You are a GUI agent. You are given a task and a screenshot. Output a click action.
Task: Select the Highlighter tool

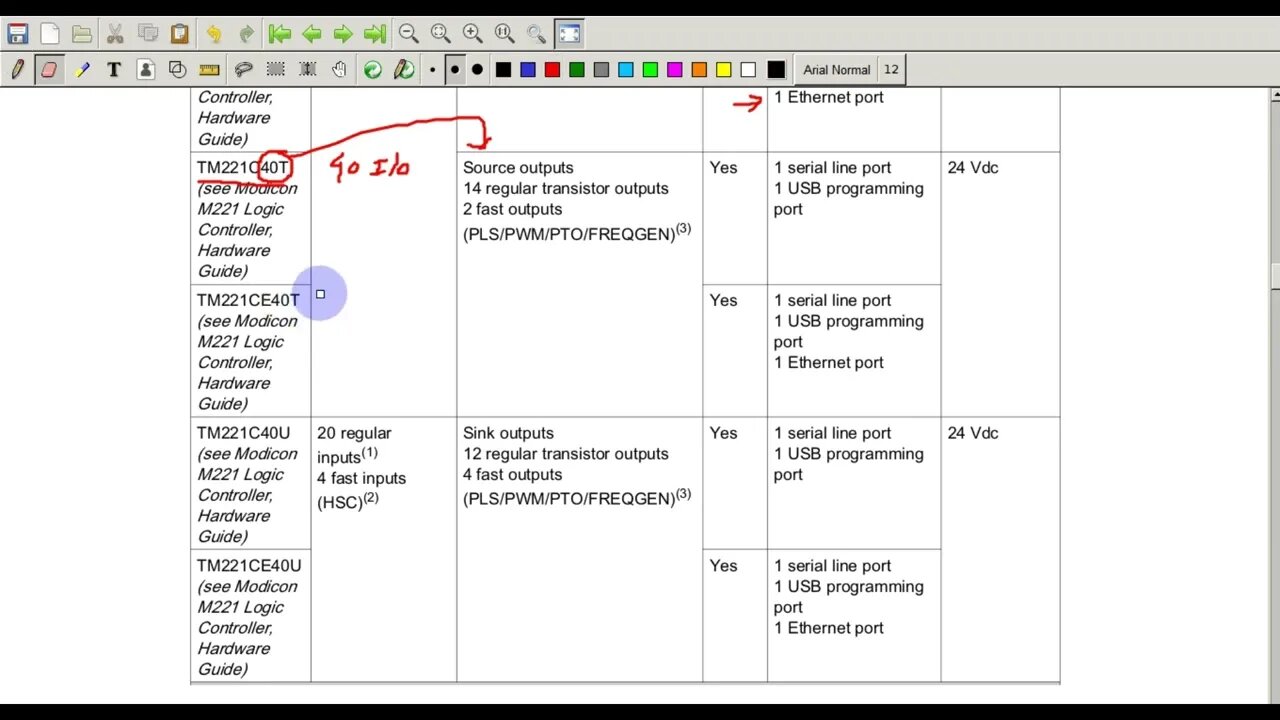point(82,70)
